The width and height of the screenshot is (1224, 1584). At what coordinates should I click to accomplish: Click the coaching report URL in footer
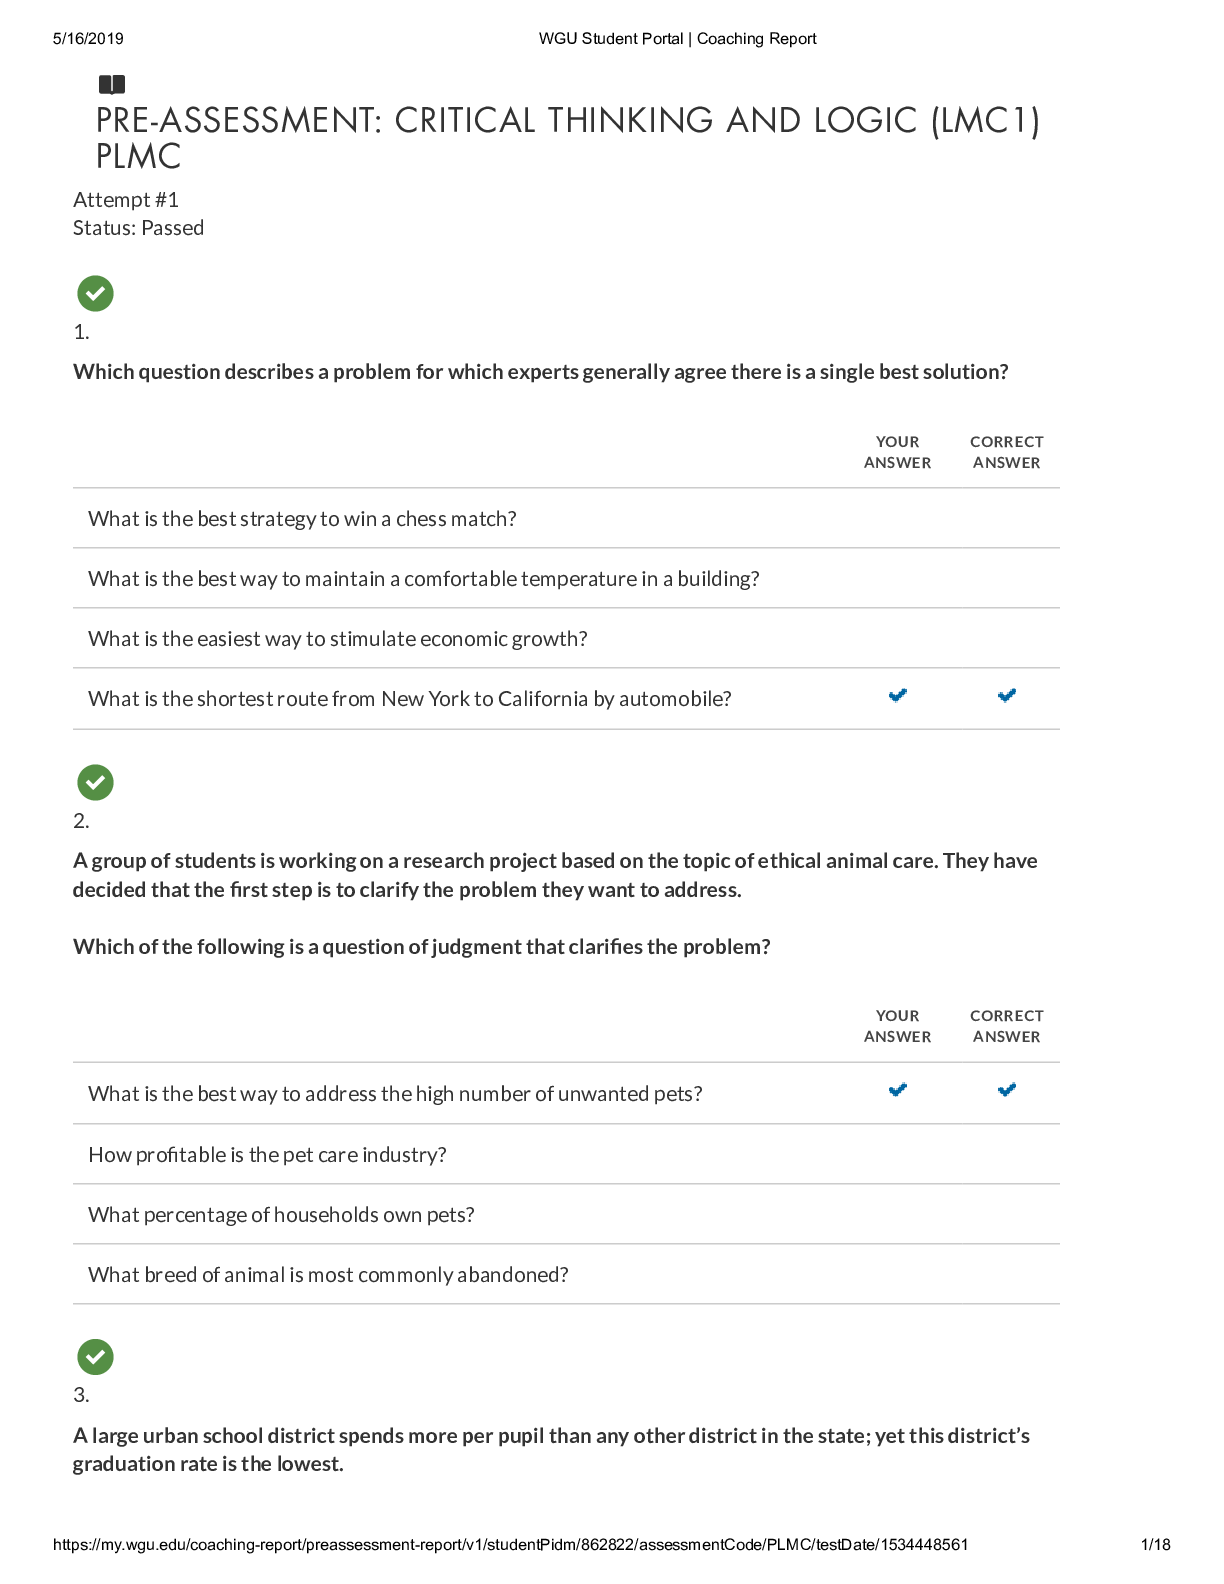coord(510,1545)
